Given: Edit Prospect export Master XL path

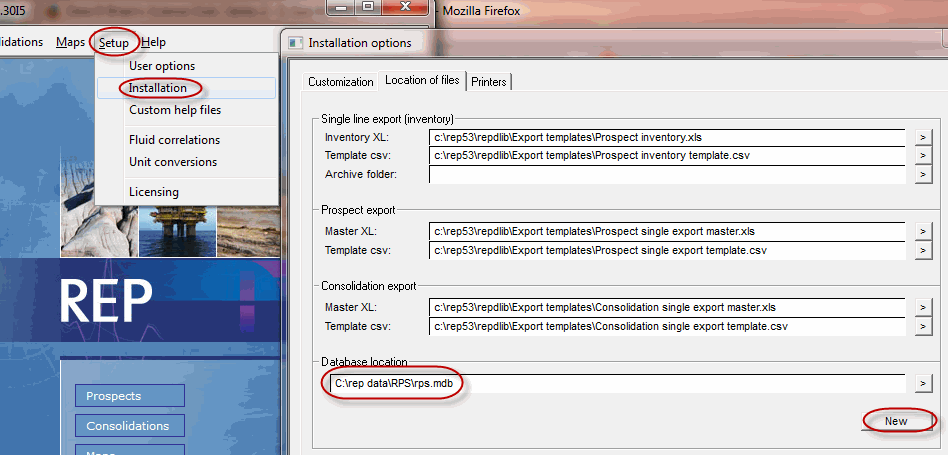Looking at the screenshot, I should pos(667,231).
